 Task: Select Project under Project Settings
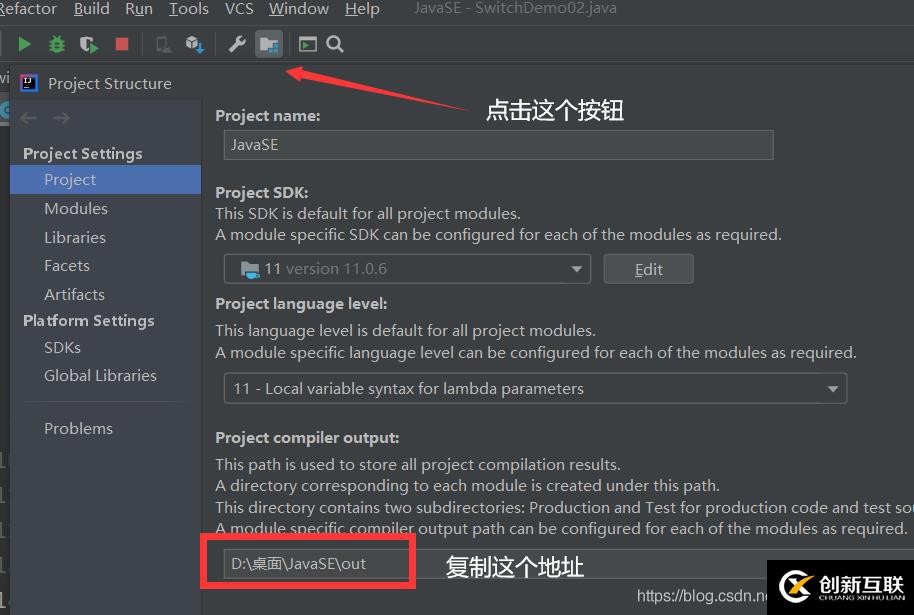click(70, 179)
